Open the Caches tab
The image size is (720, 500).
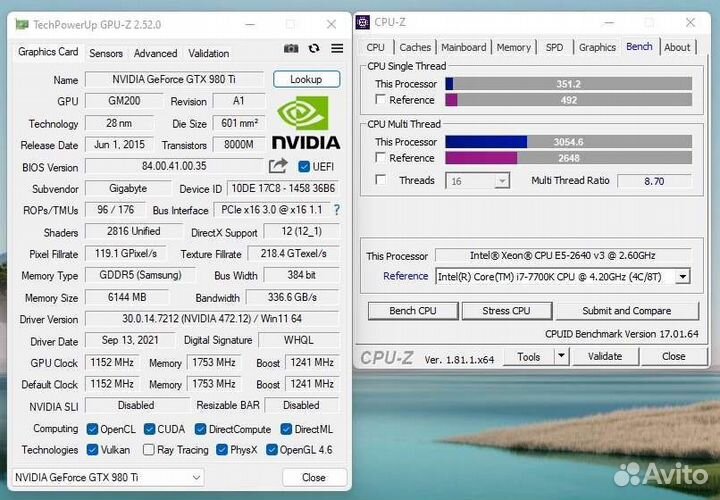point(415,47)
